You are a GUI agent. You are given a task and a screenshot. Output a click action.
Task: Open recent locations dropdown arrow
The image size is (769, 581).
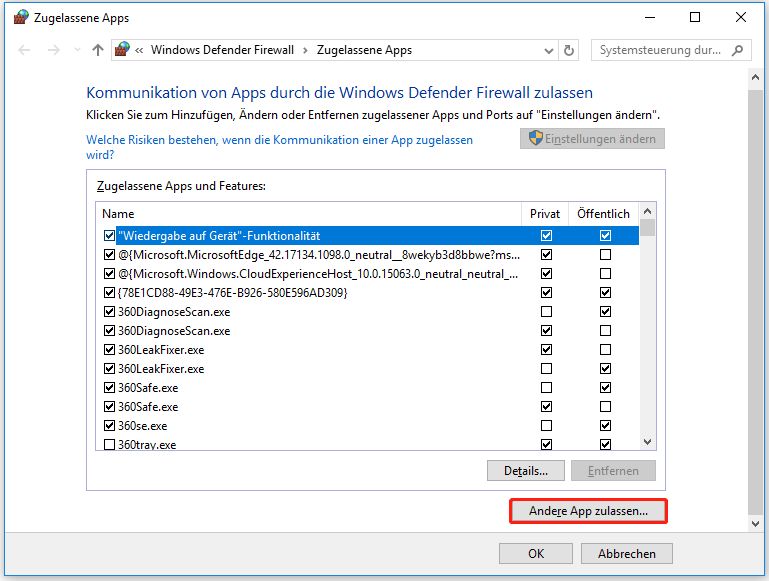click(77, 50)
